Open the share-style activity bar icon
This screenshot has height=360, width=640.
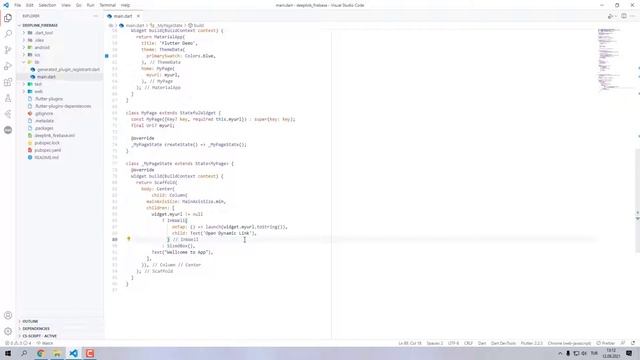[x=8, y=114]
